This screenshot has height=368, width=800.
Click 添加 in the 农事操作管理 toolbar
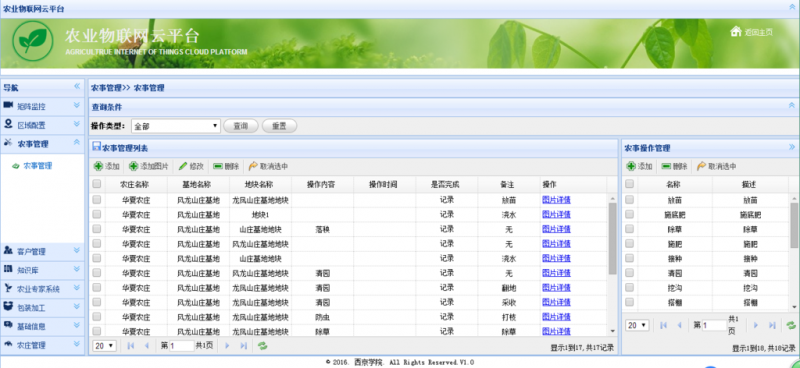(639, 166)
